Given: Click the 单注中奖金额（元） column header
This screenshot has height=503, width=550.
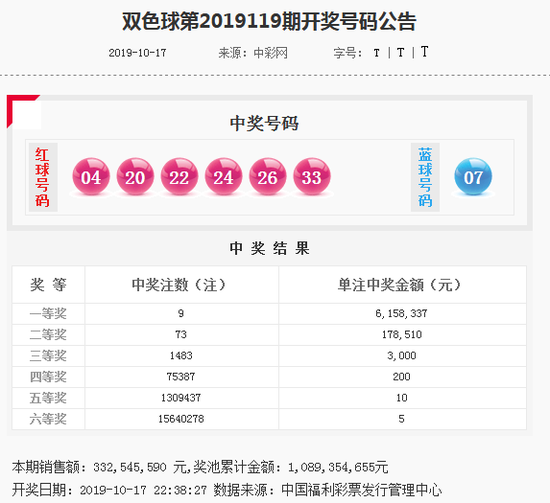Looking at the screenshot, I should pyautogui.click(x=402, y=284).
